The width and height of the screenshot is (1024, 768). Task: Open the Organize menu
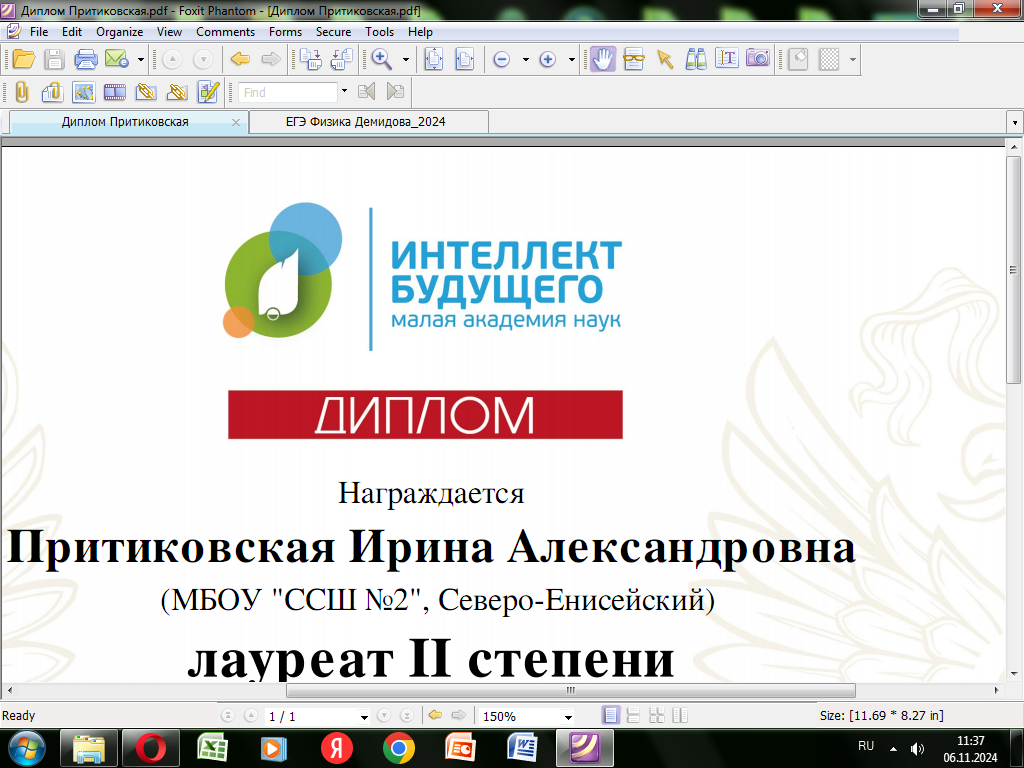(120, 31)
